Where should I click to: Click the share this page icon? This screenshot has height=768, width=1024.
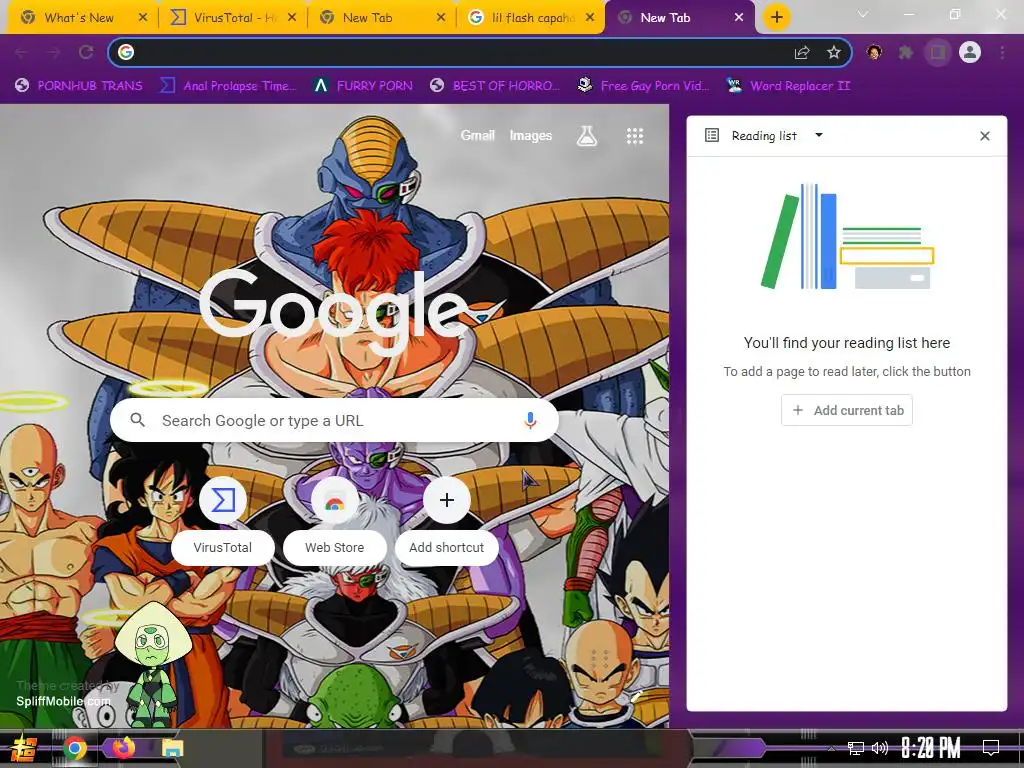(802, 52)
